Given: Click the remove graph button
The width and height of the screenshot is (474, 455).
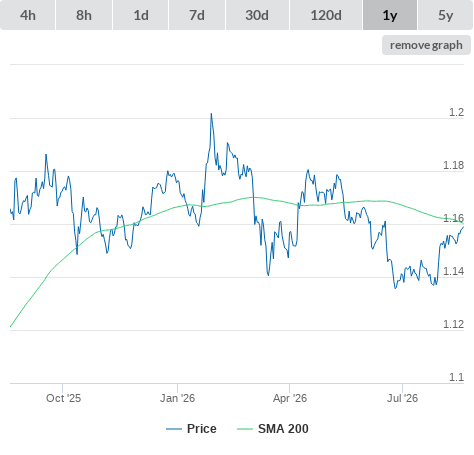Looking at the screenshot, I should 426,45.
